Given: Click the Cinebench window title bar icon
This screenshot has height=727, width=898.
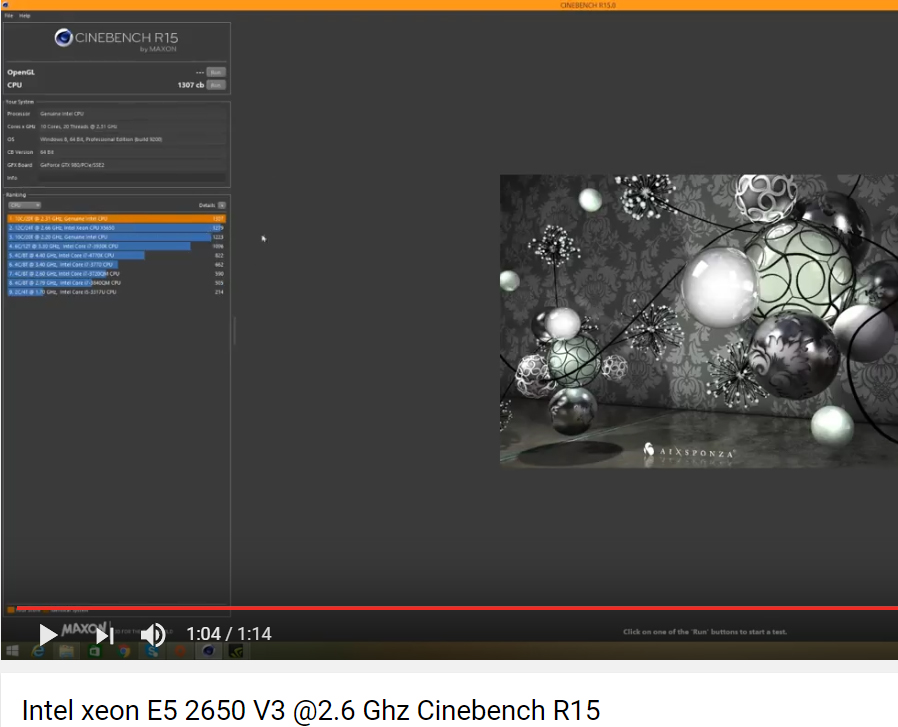Looking at the screenshot, I should tap(5, 5).
